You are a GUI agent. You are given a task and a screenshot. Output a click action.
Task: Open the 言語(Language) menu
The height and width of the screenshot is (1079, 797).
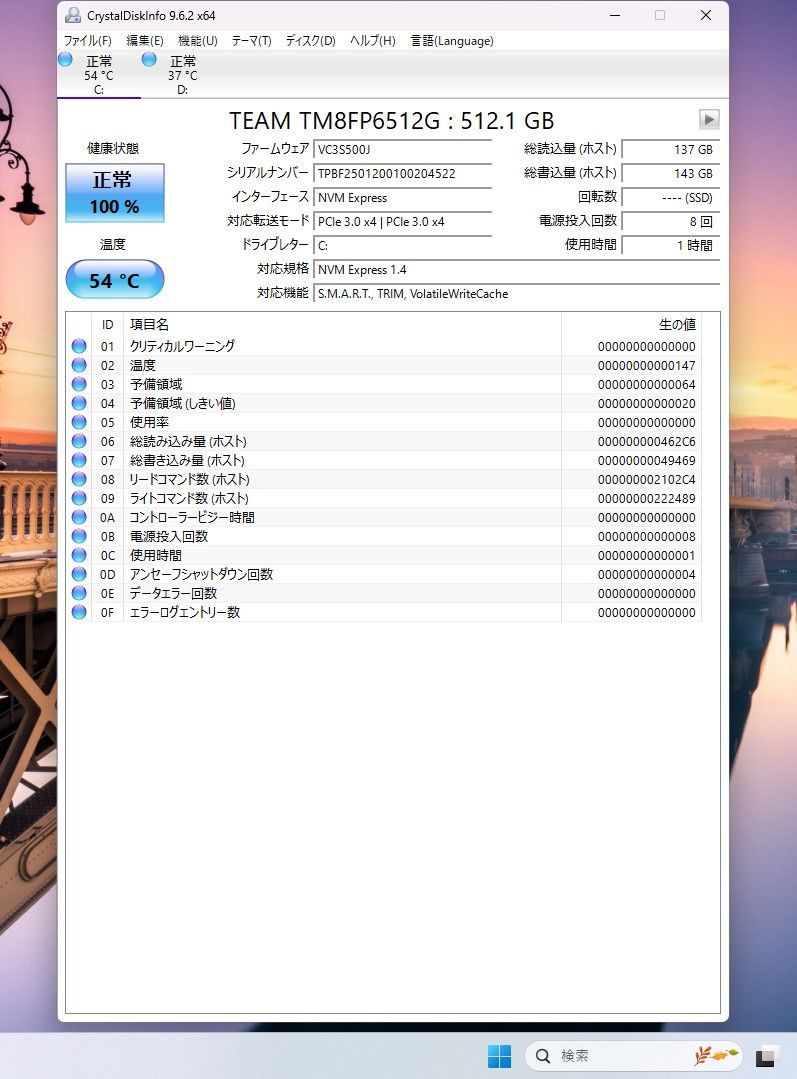pos(452,41)
